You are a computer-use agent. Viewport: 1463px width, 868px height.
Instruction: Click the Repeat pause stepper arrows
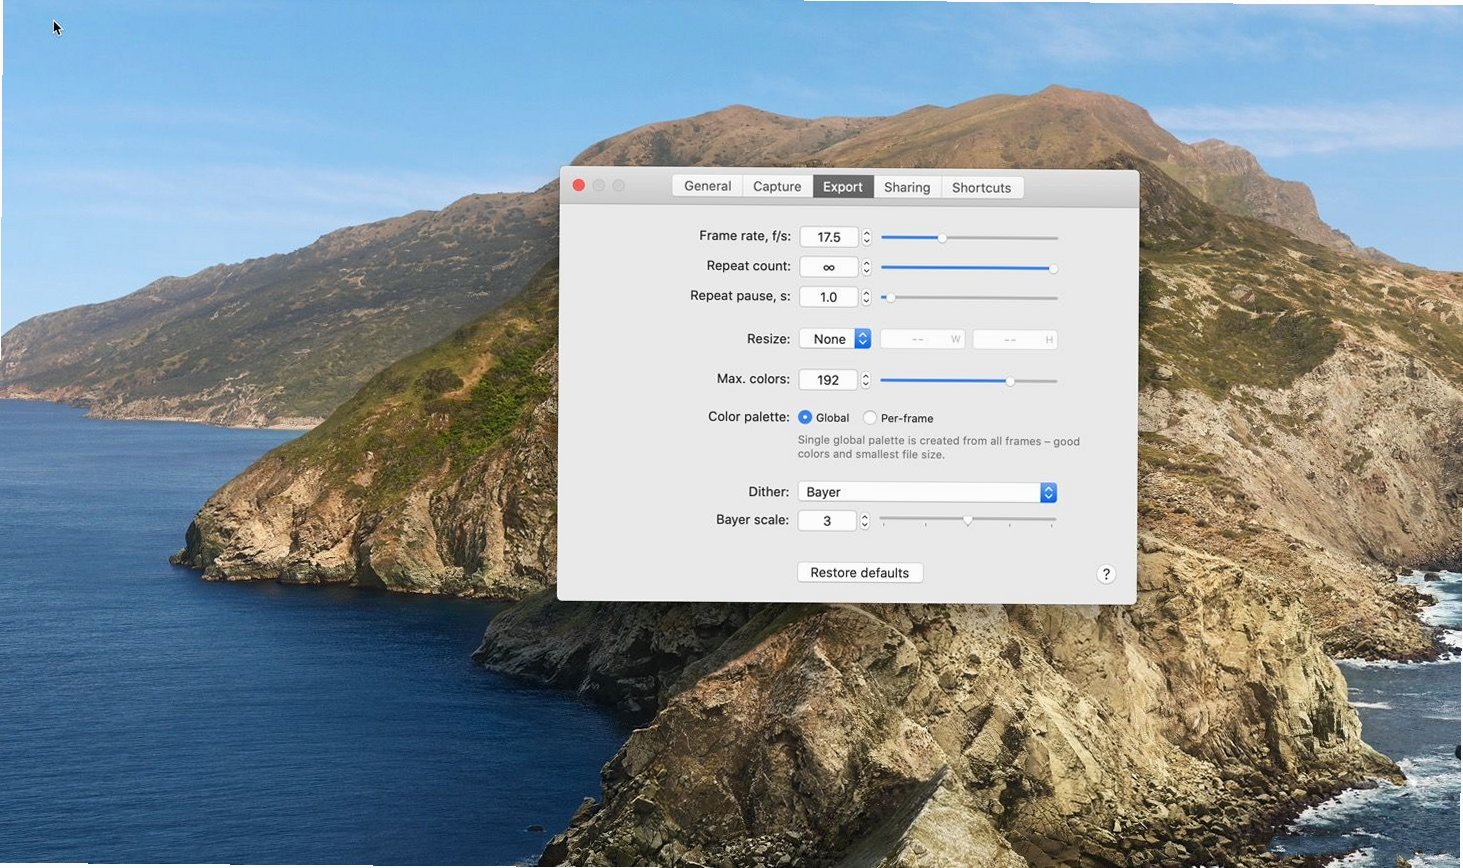[x=866, y=297]
